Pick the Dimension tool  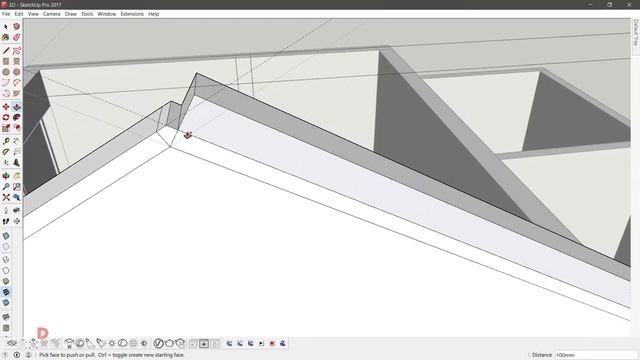click(x=16, y=141)
